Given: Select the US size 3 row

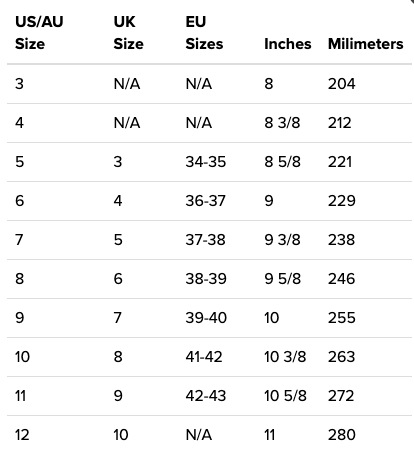Looking at the screenshot, I should pyautogui.click(x=209, y=84).
